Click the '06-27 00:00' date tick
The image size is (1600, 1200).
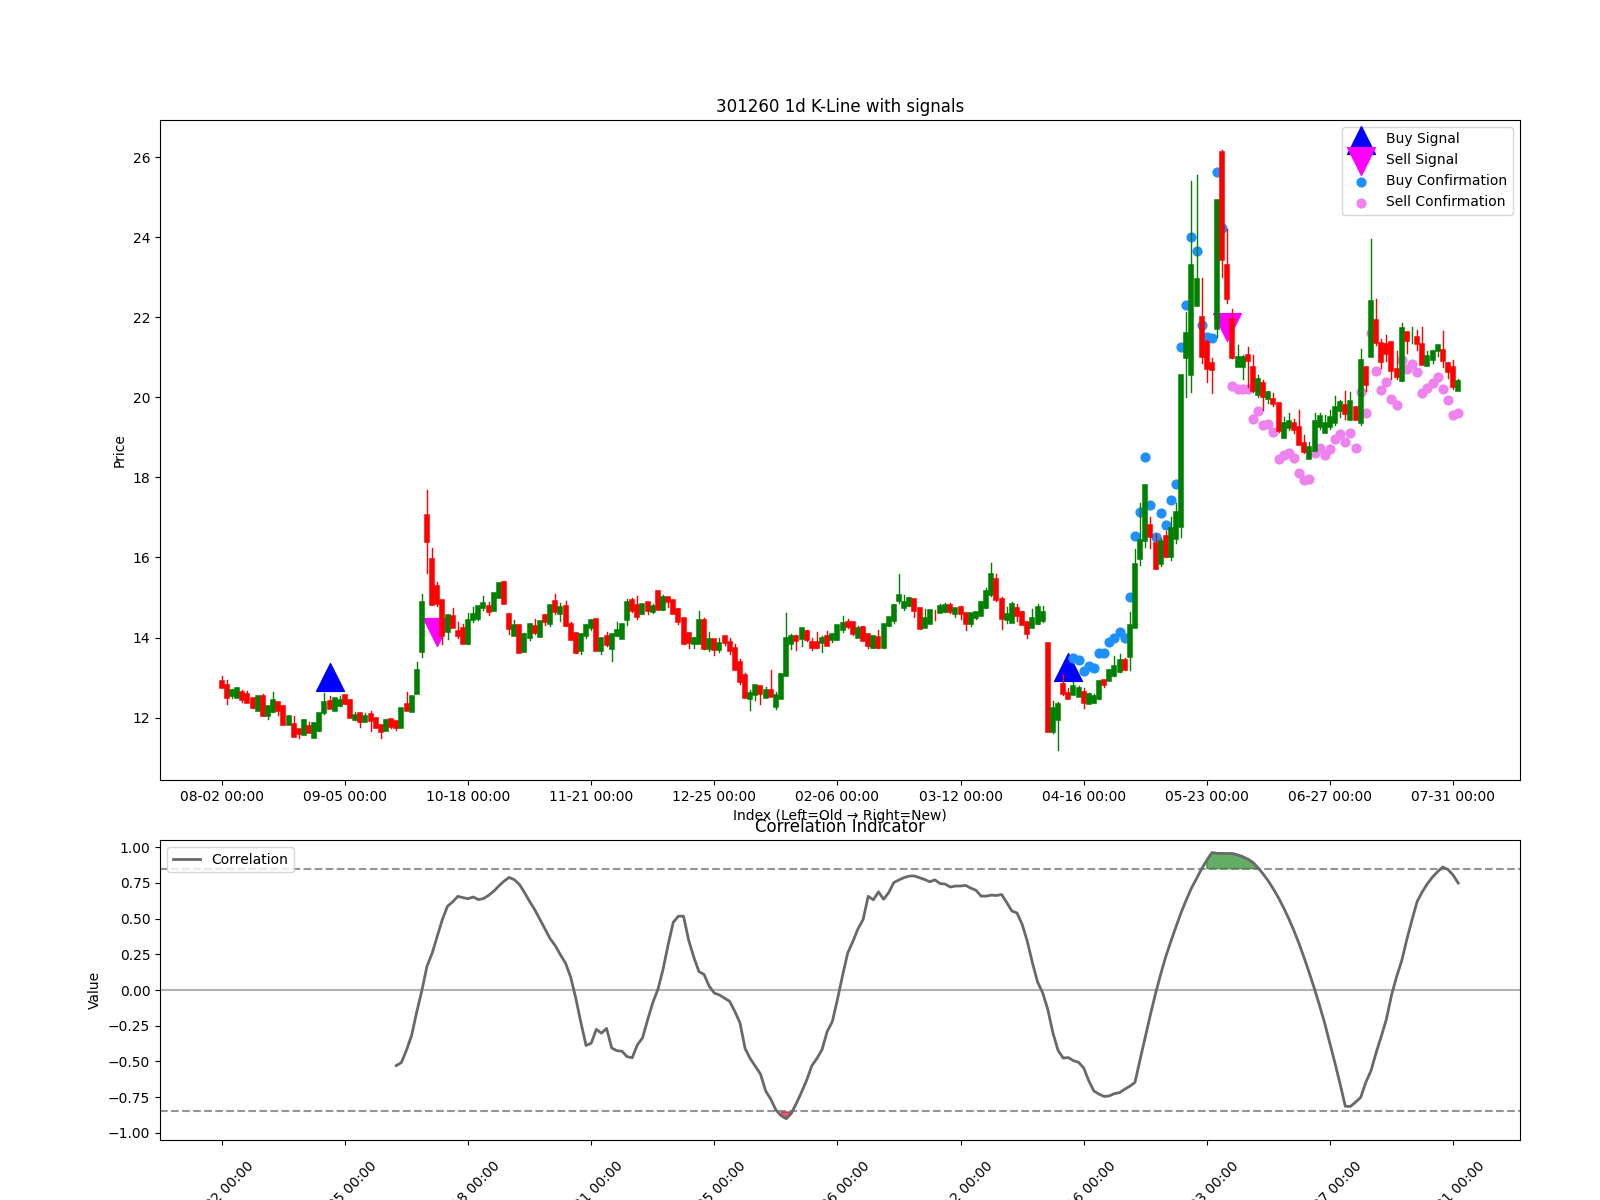tap(1330, 796)
